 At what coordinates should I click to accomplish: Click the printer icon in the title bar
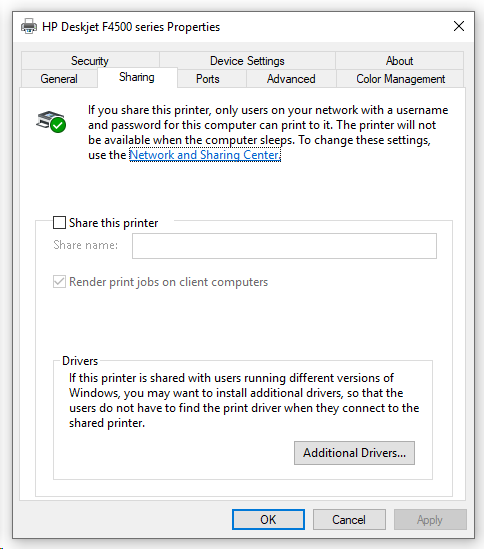point(29,26)
